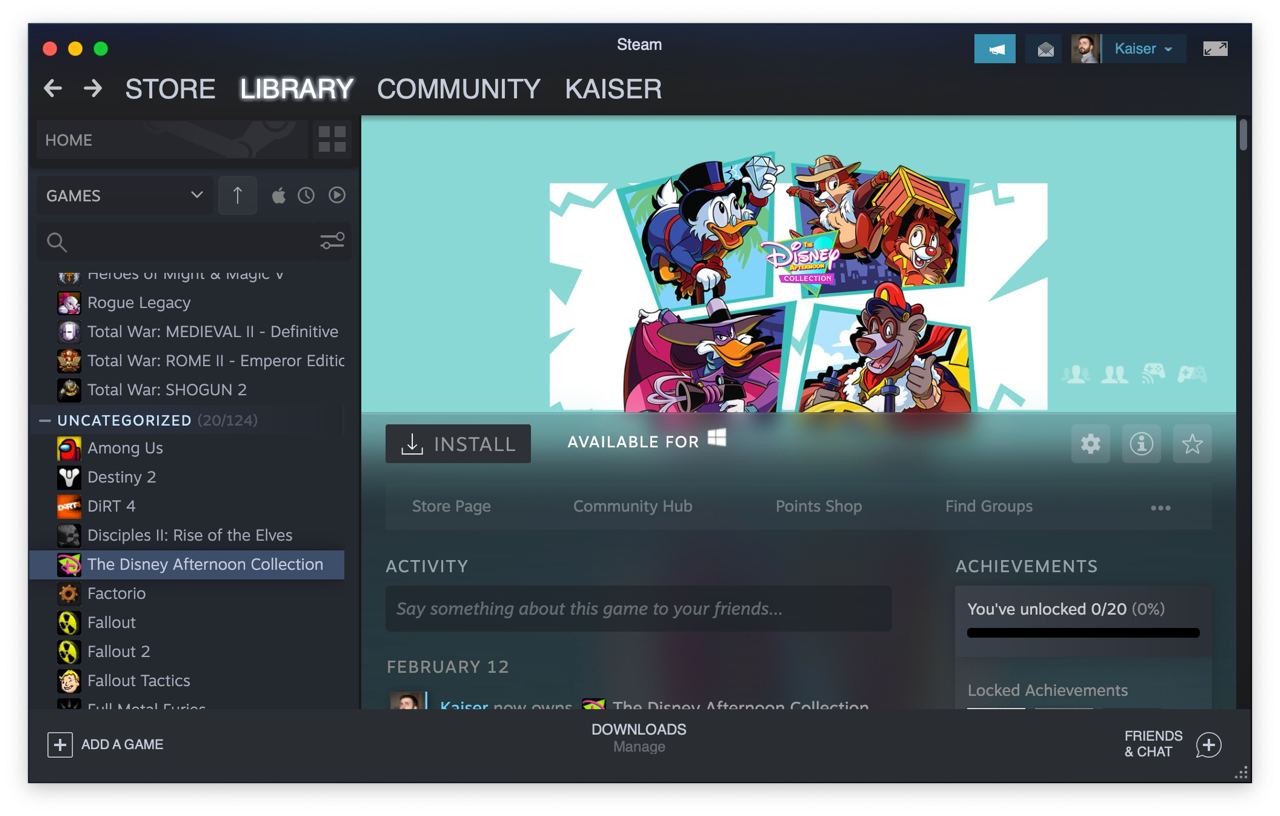
Task: Open the Store Page link
Action: pyautogui.click(x=451, y=506)
